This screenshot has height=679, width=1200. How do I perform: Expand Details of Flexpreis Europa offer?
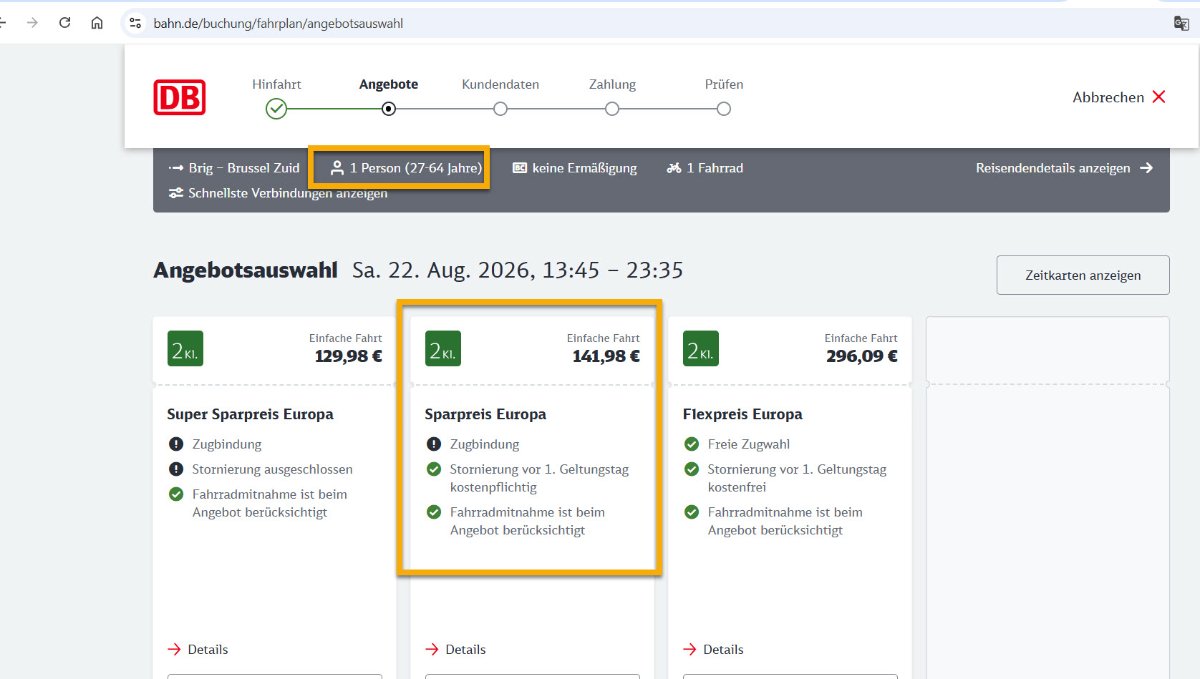[x=714, y=649]
